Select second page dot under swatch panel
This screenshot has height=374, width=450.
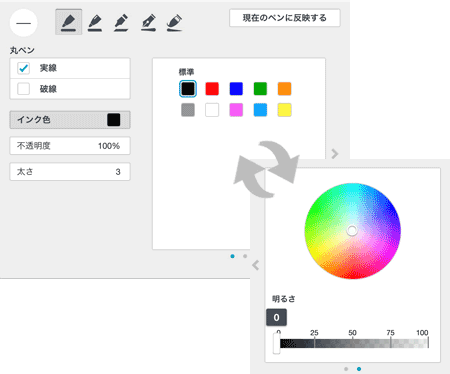[x=245, y=256]
